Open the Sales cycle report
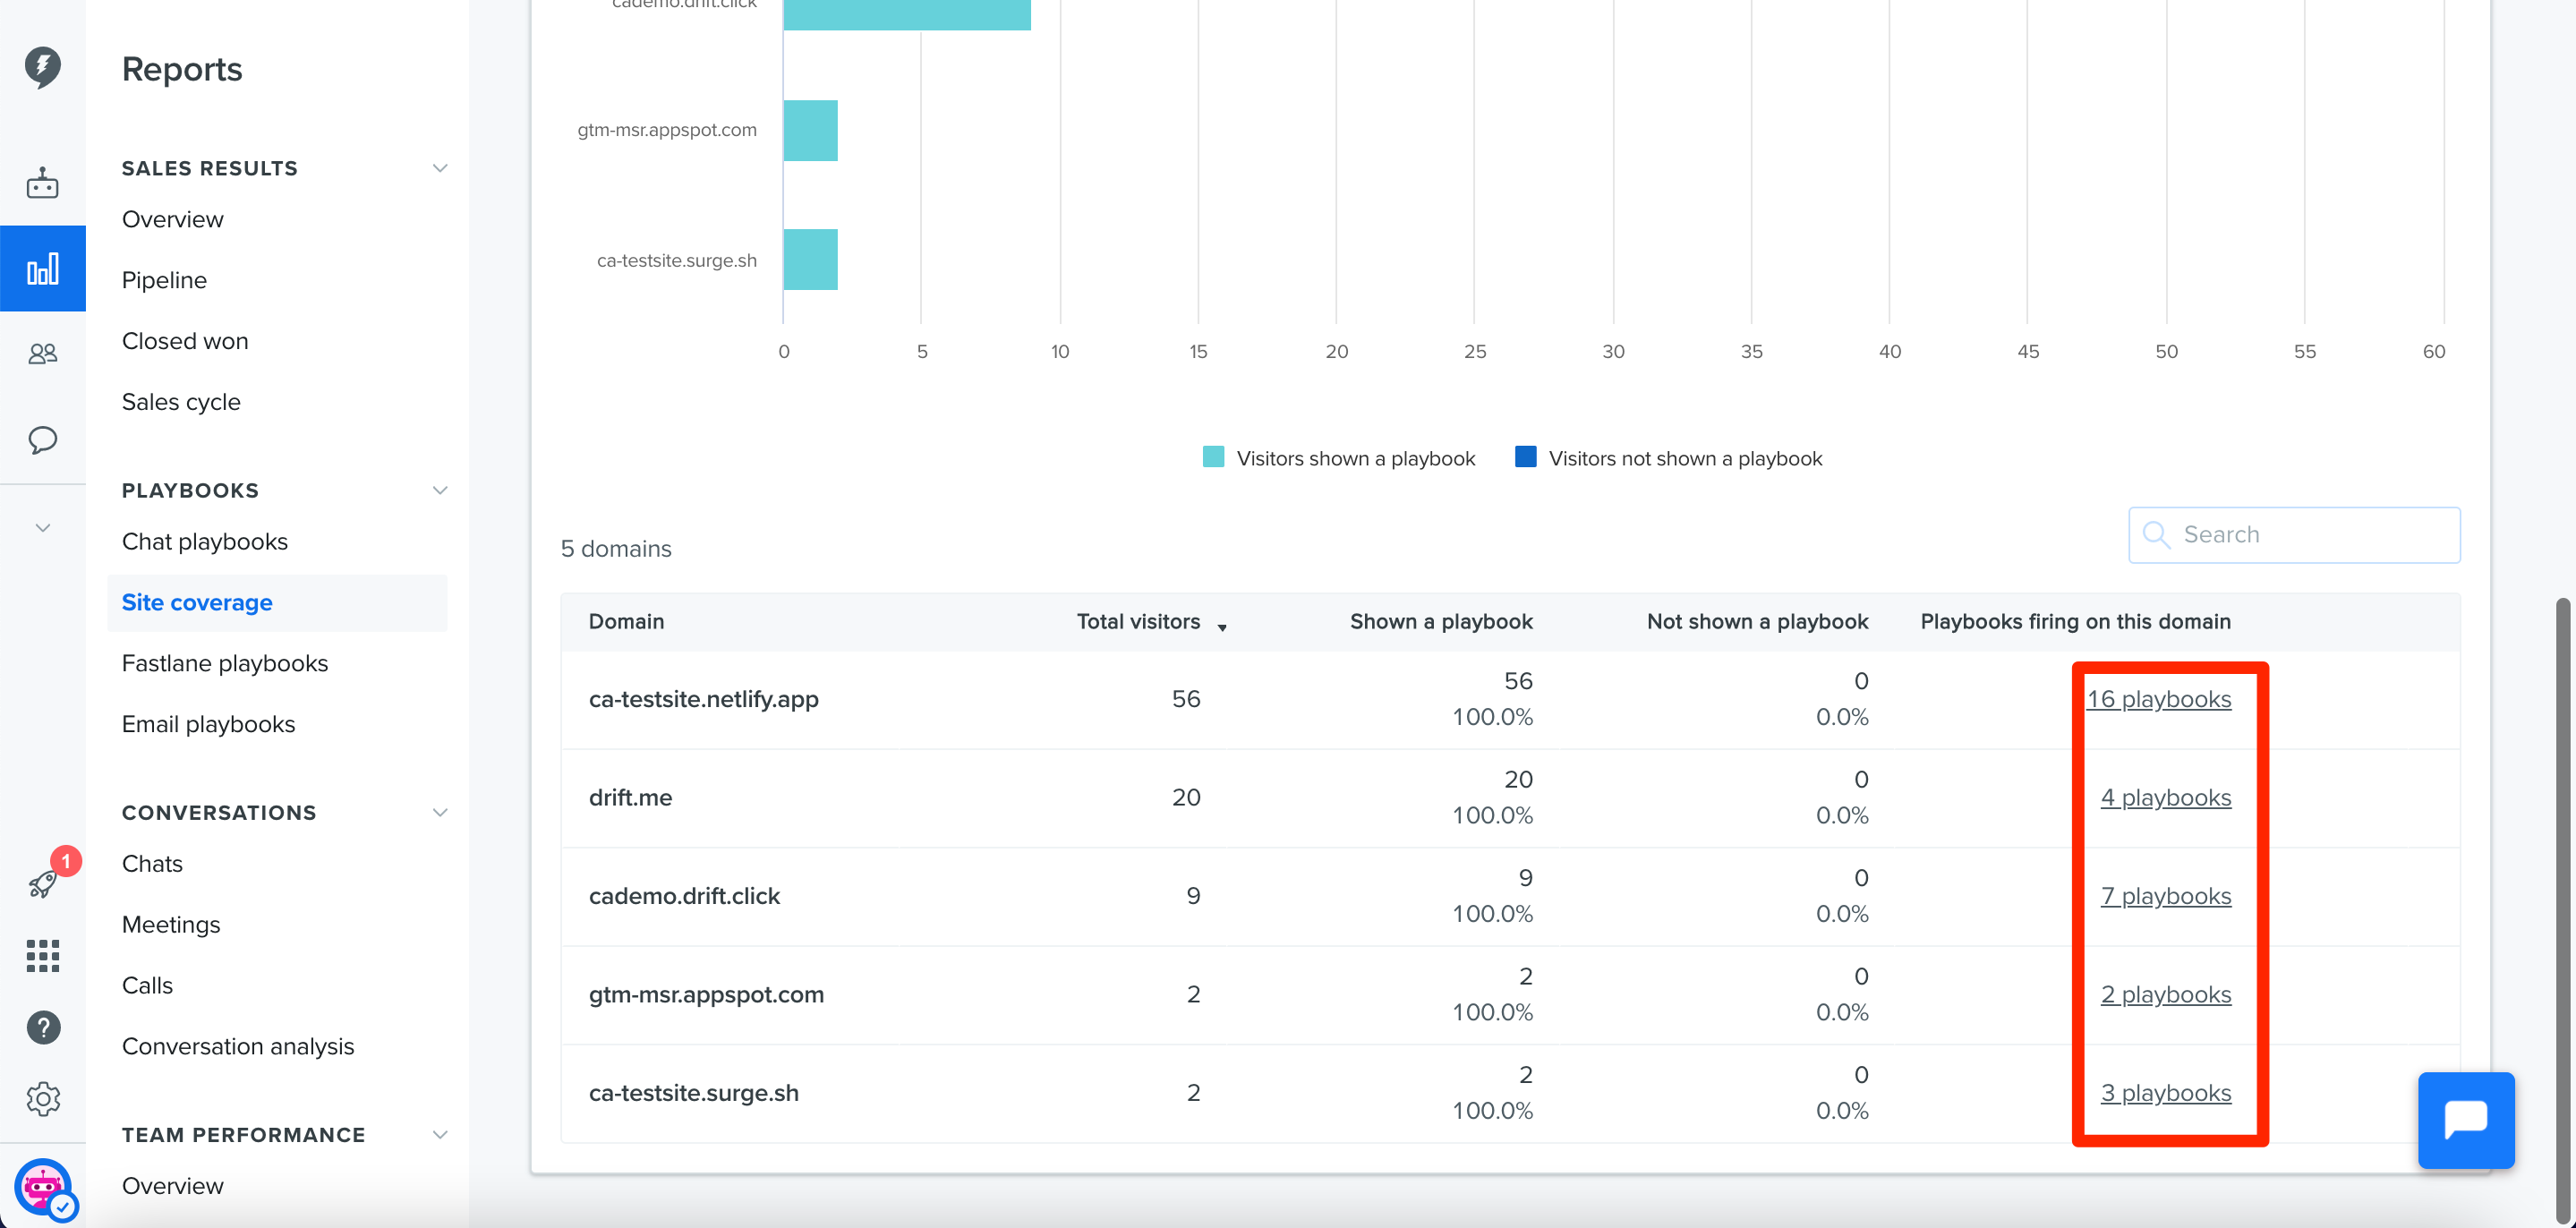The image size is (2576, 1228). (x=181, y=402)
